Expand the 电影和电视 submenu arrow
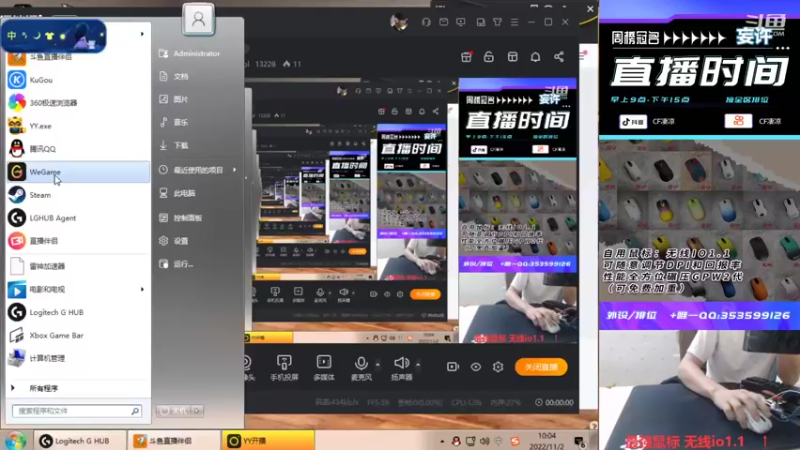The image size is (800, 450). point(142,289)
